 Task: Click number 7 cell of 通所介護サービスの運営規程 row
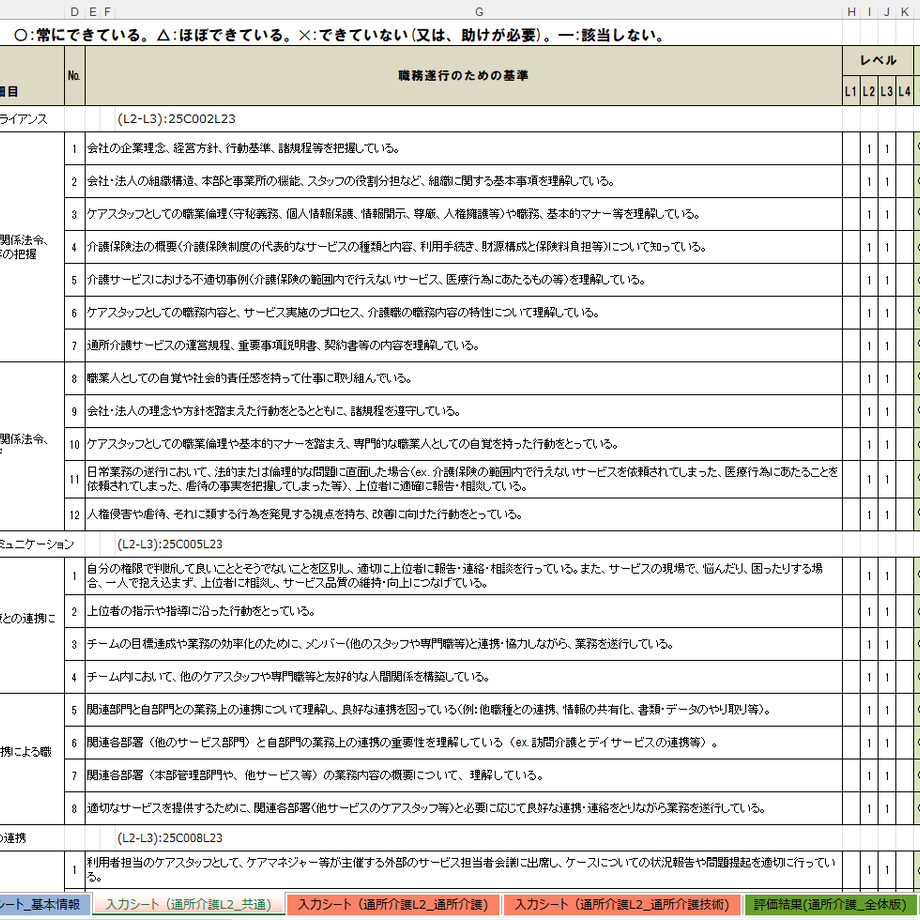pyautogui.click(x=74, y=346)
